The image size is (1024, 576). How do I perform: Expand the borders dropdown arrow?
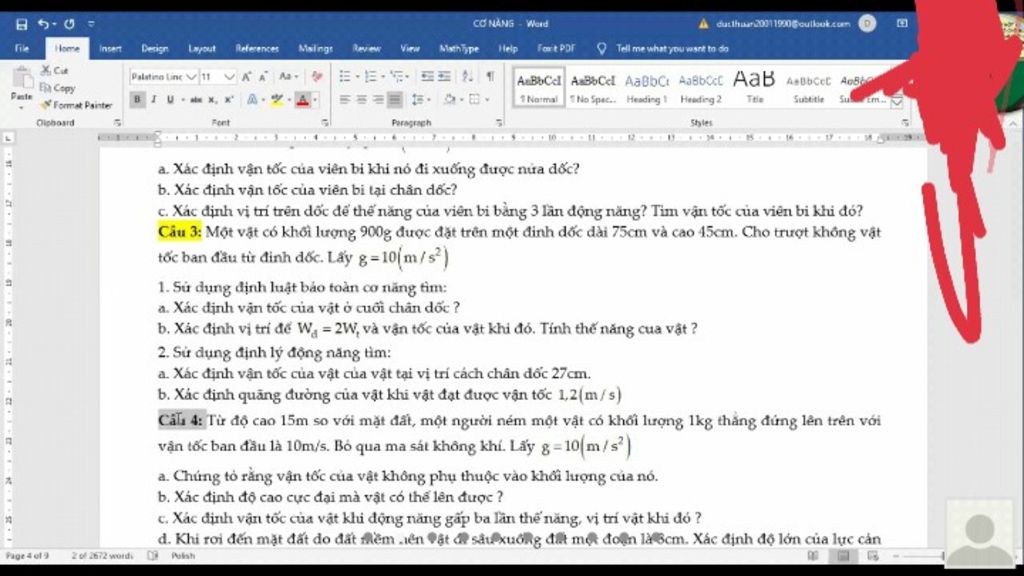click(487, 100)
